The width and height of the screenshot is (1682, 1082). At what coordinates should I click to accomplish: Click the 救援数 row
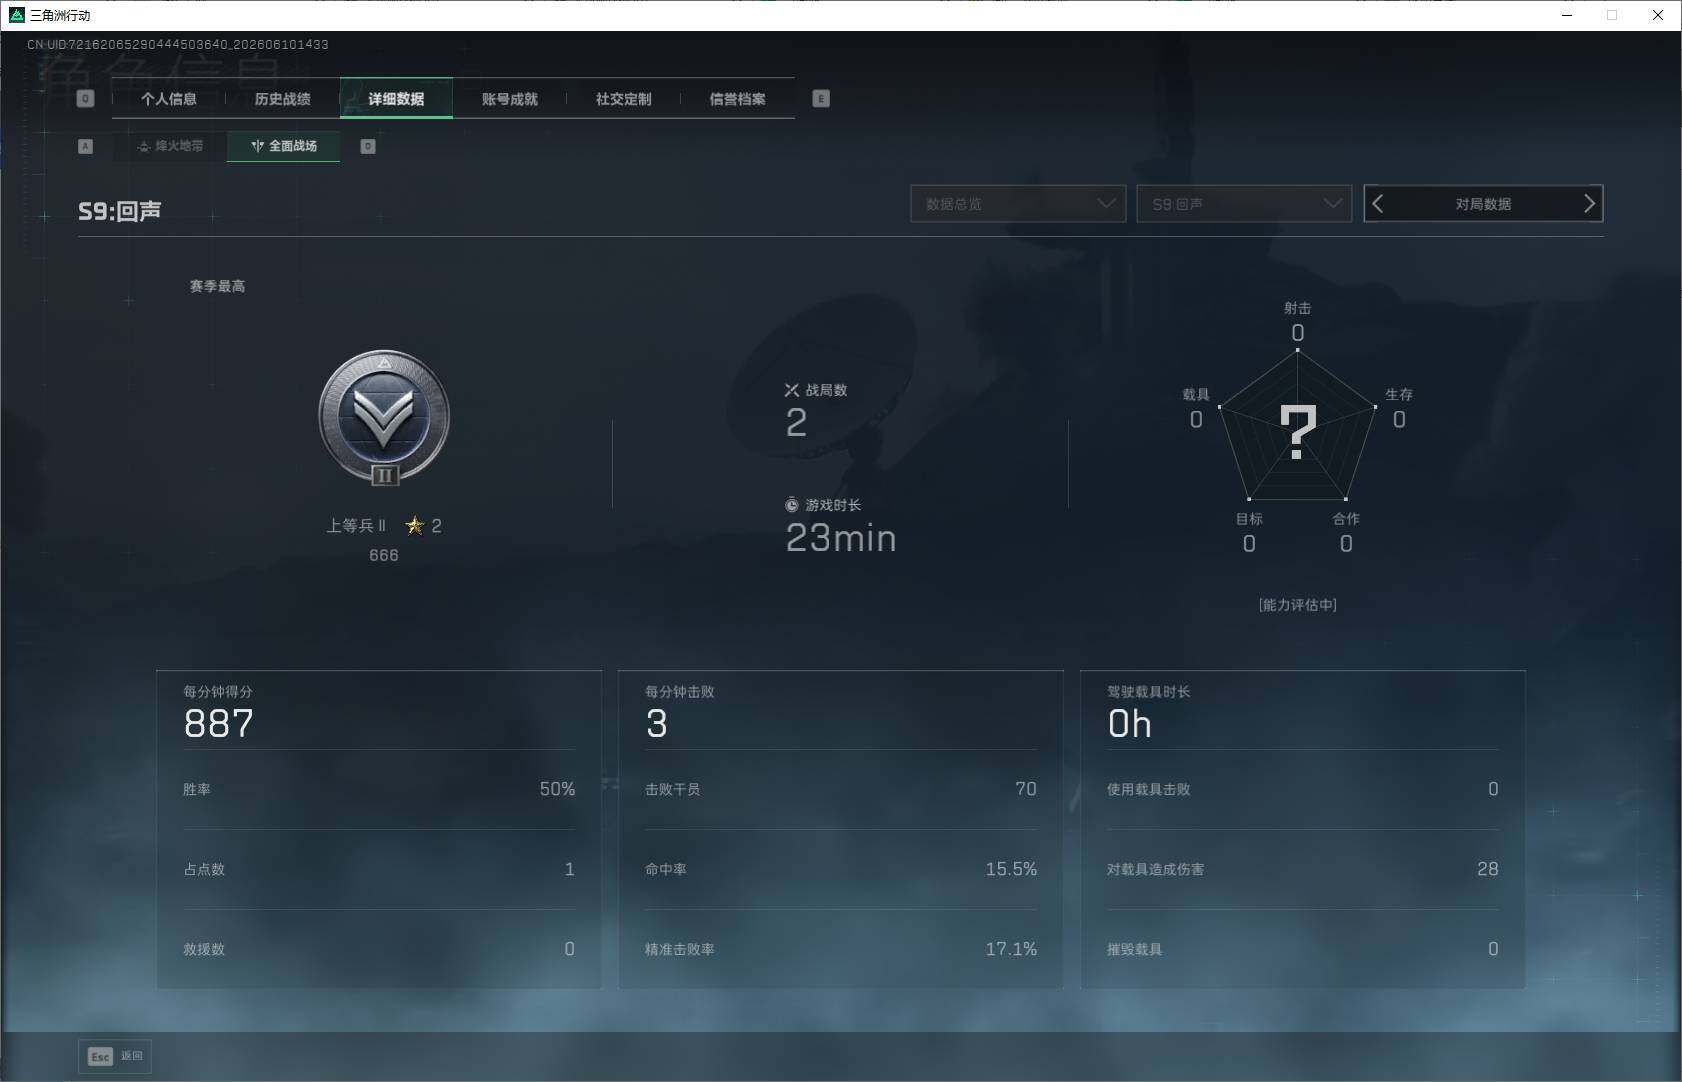point(379,949)
